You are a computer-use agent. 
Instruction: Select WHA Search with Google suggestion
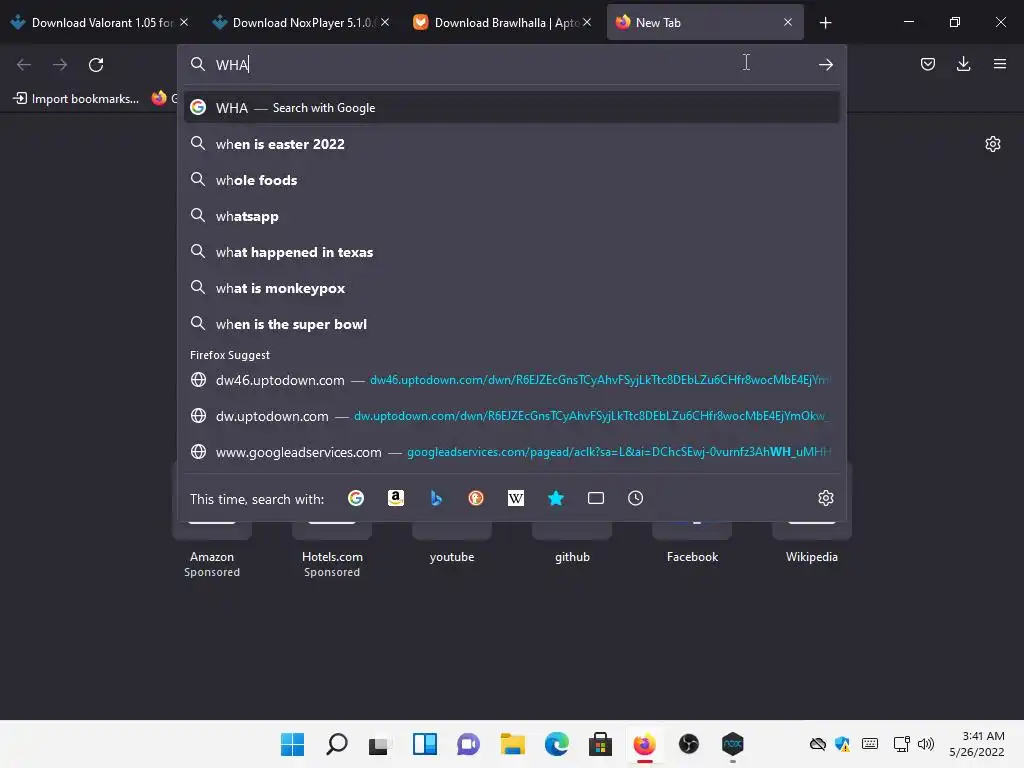pos(512,108)
